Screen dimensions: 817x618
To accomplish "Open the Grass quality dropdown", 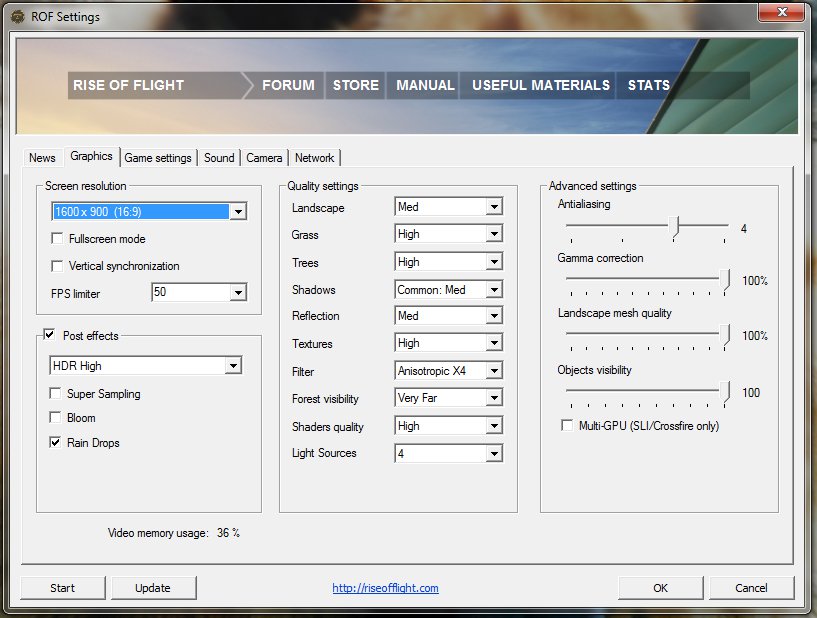I will pyautogui.click(x=449, y=234).
